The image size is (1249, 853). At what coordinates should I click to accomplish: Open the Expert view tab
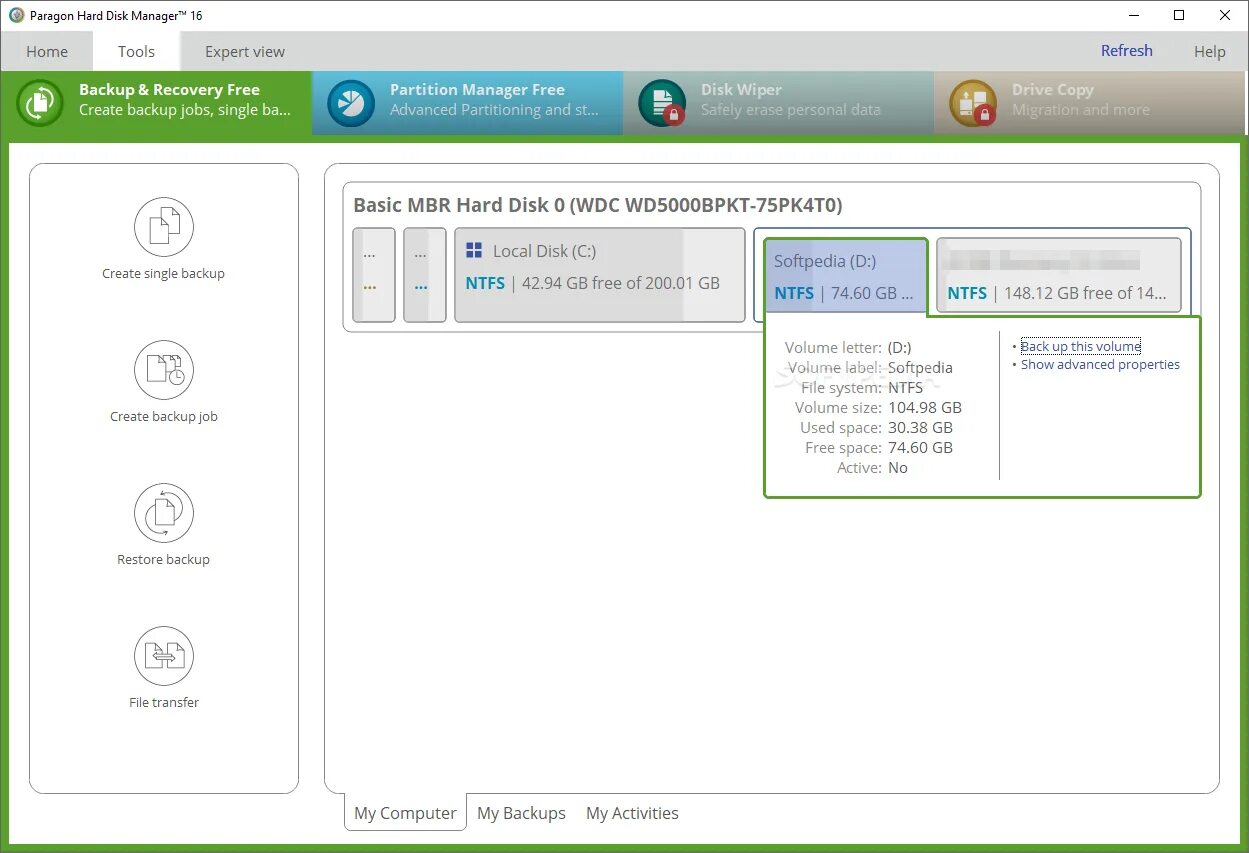click(x=245, y=52)
